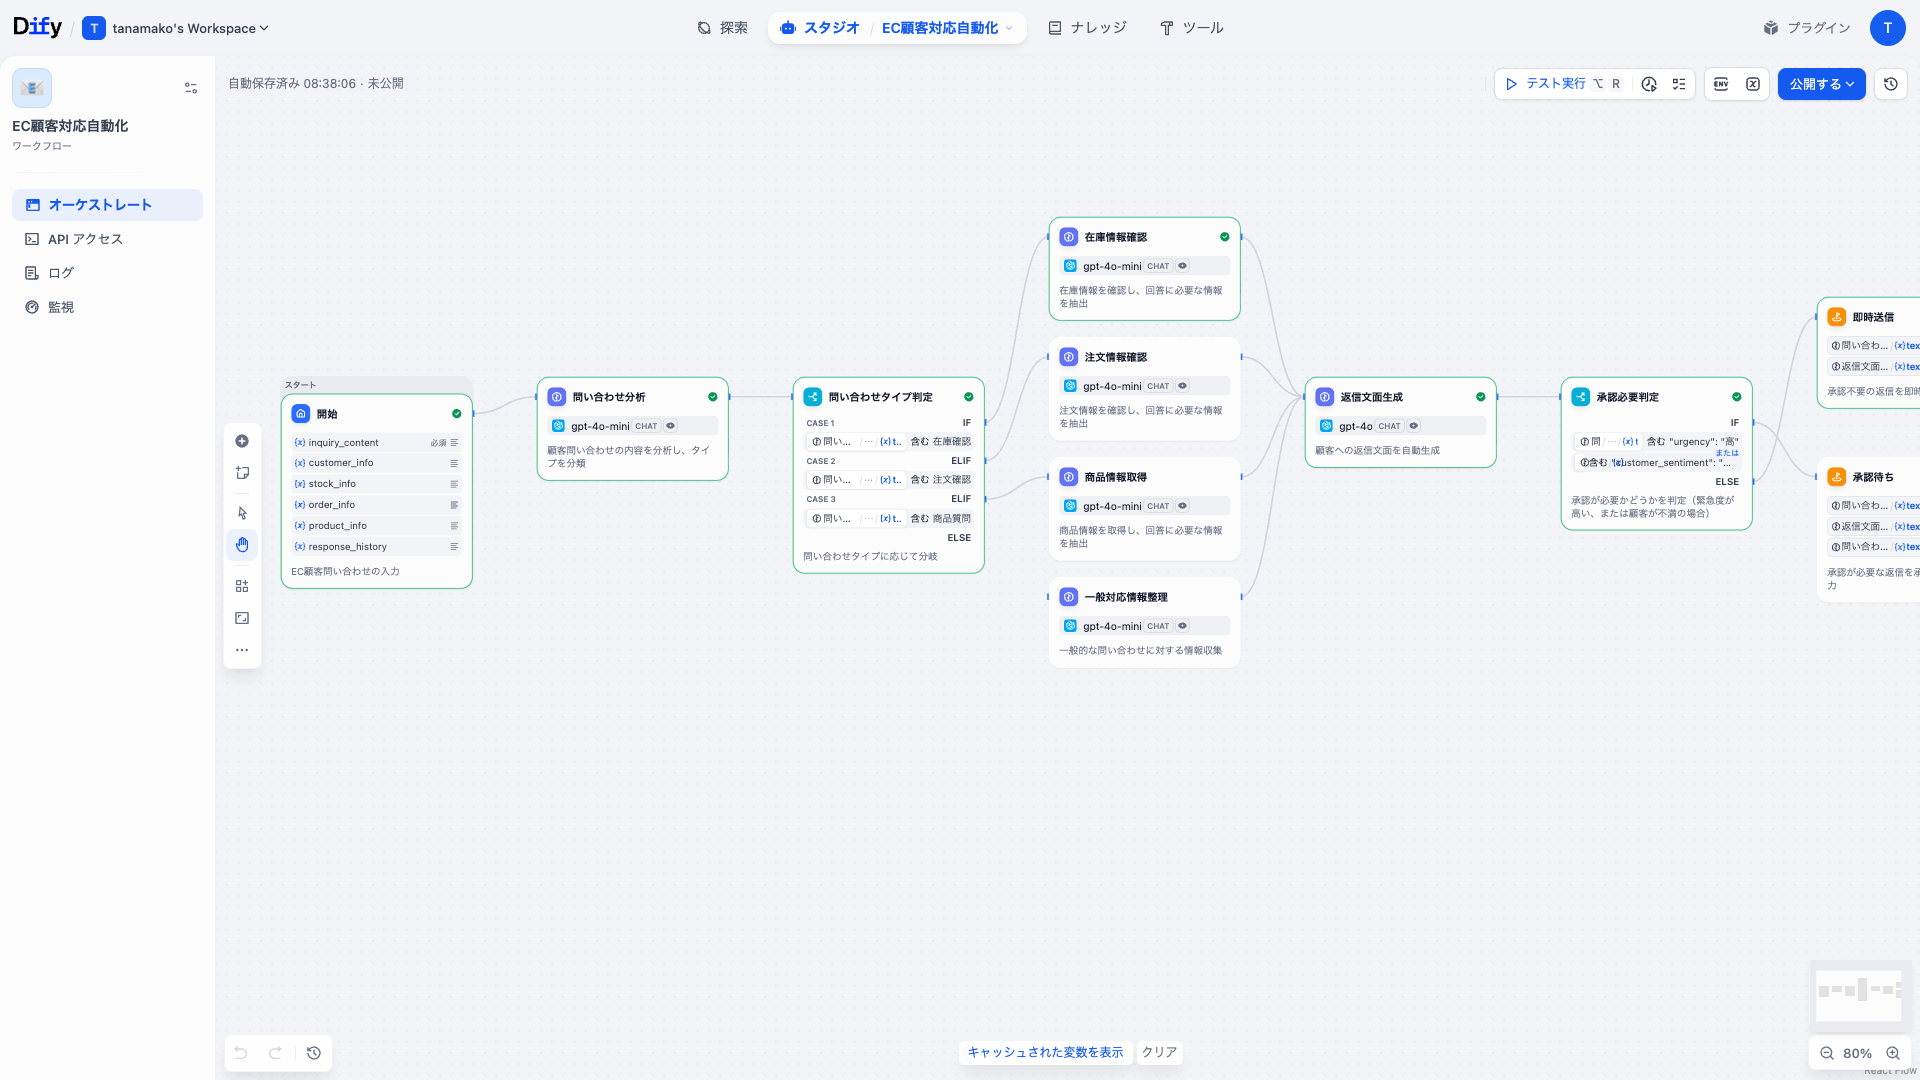Show cached variables via キャッシュされた変数を表示
1920x1080 pixels.
(1045, 1052)
